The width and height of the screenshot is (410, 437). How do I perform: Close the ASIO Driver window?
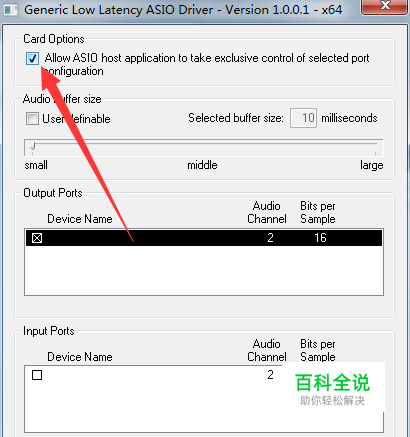(x=385, y=6)
